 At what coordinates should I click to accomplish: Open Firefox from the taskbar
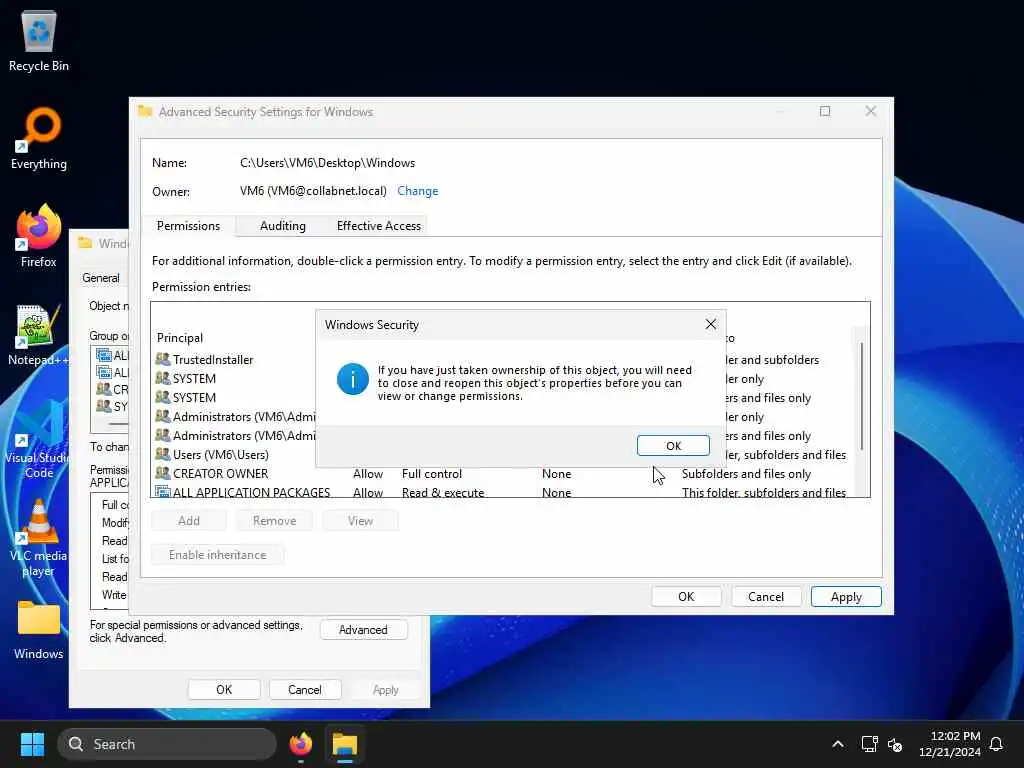point(300,744)
